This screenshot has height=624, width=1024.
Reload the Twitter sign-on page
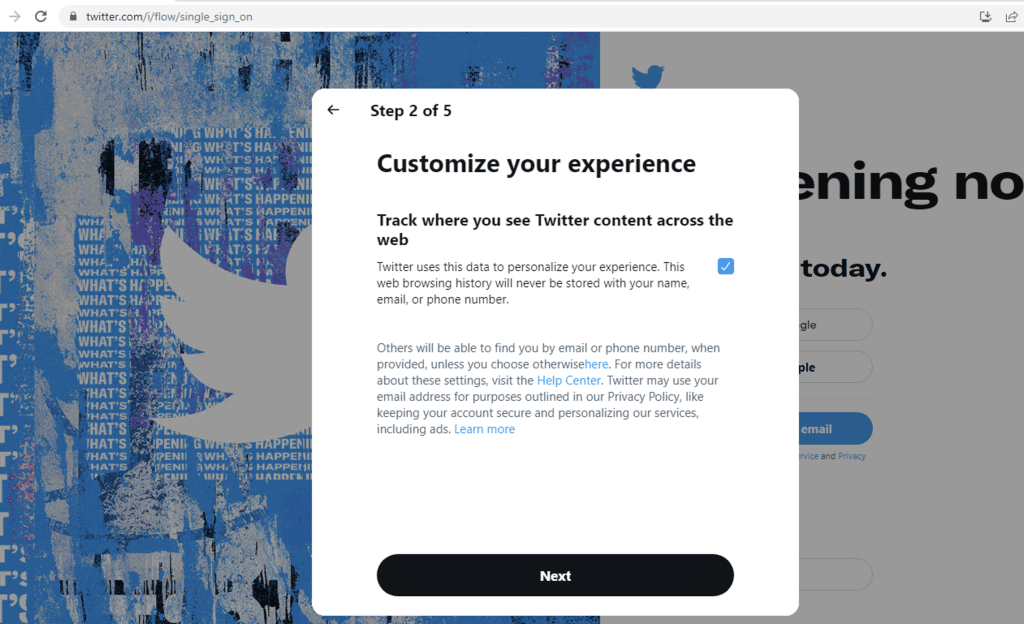tap(41, 16)
